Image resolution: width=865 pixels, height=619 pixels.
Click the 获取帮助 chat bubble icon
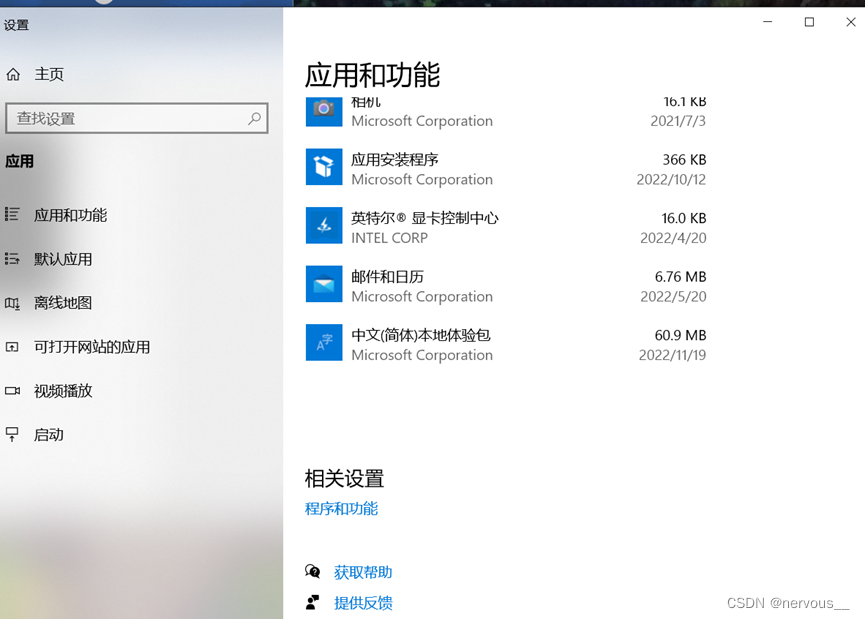click(312, 572)
